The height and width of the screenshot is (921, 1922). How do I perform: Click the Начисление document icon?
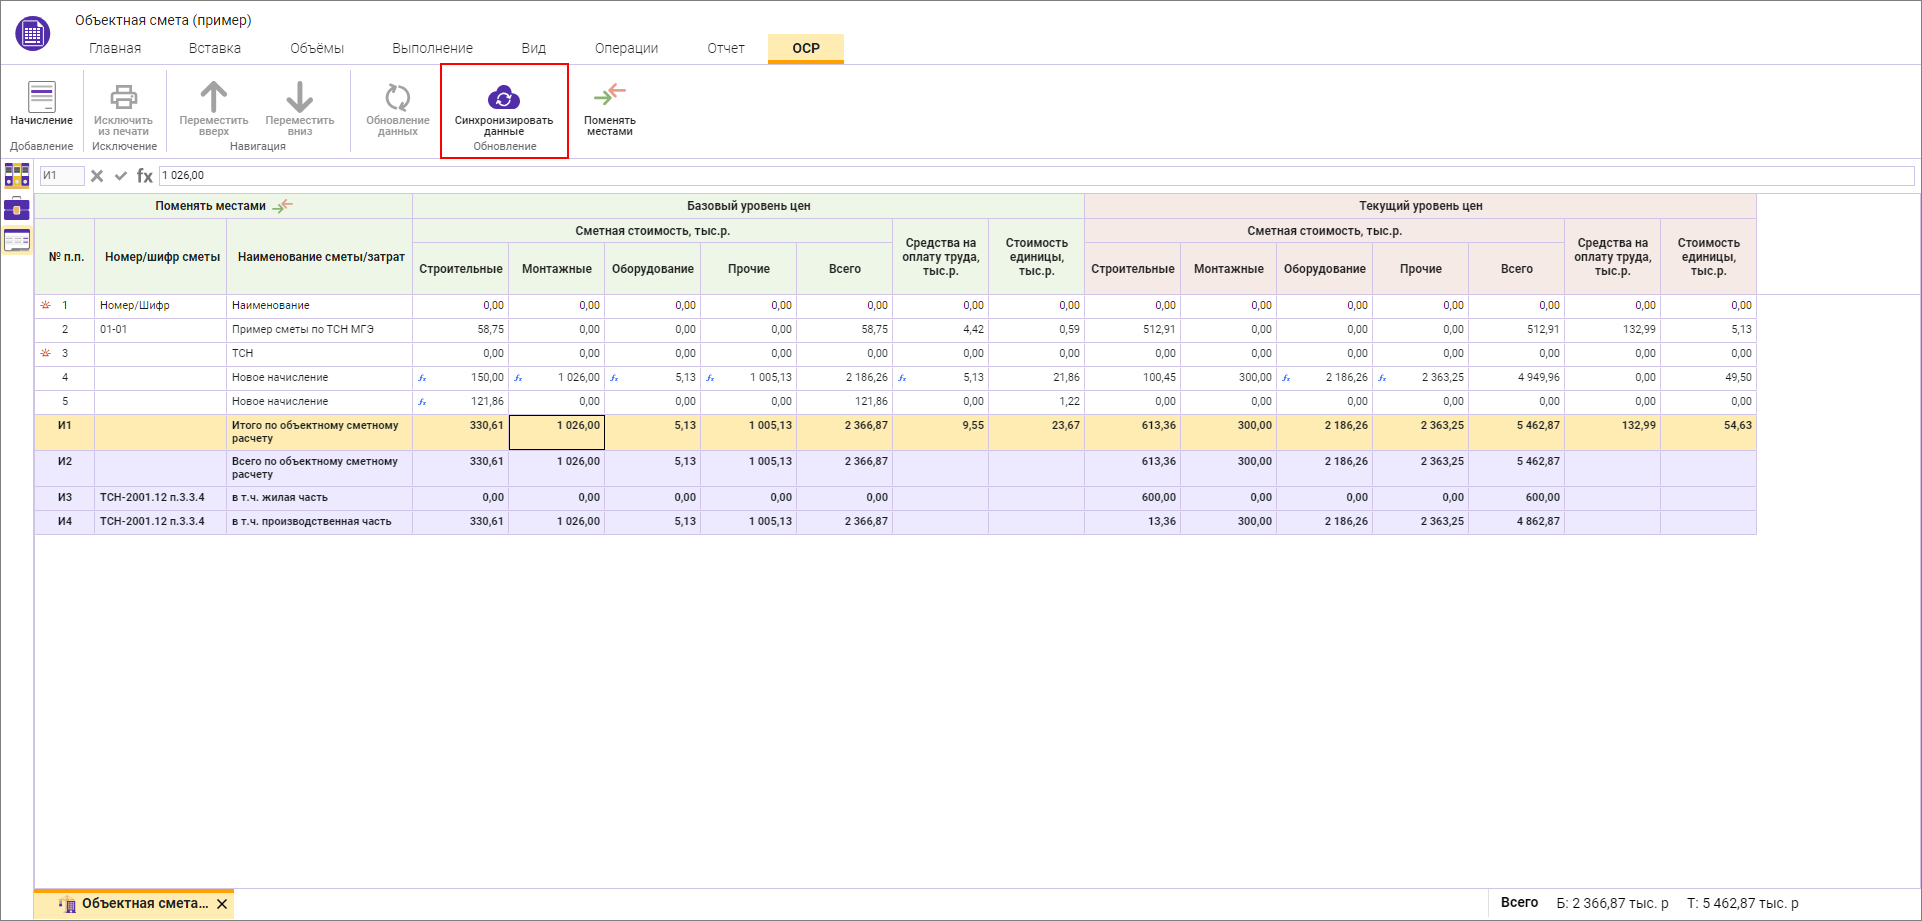pyautogui.click(x=41, y=97)
